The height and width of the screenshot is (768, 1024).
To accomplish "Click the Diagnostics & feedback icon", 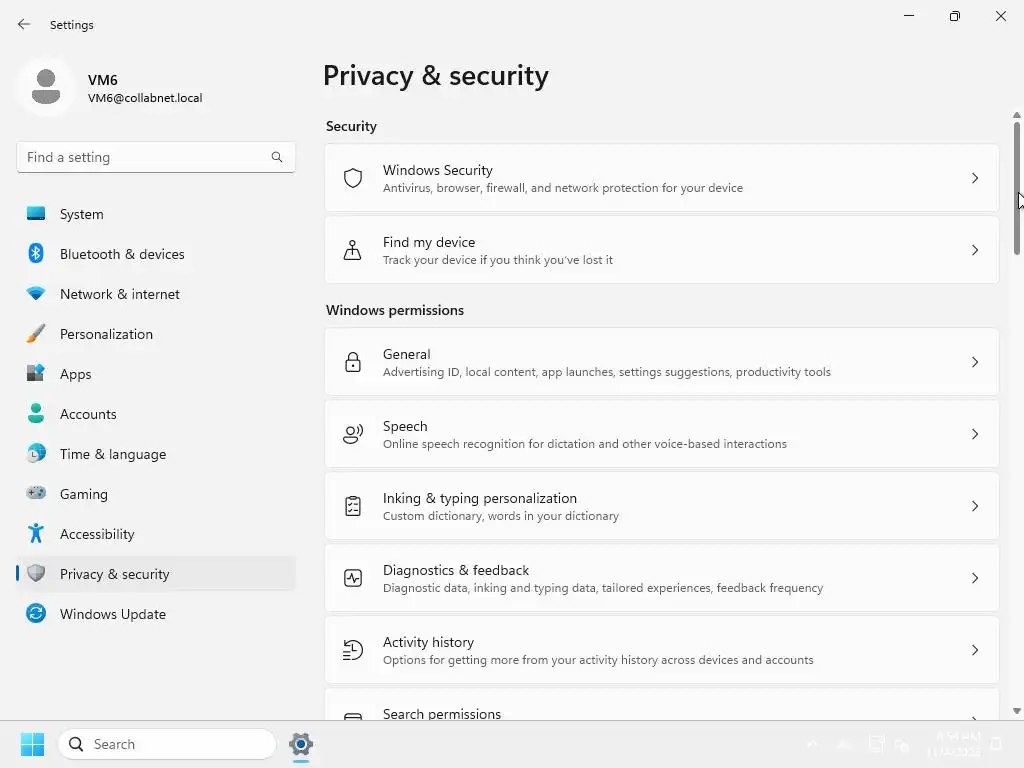I will 353,578.
